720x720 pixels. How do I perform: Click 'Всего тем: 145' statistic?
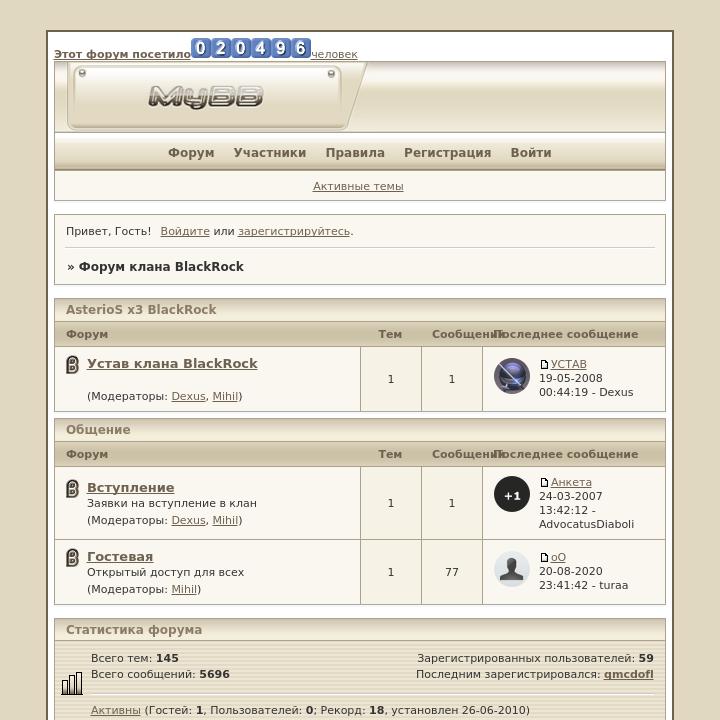click(135, 658)
